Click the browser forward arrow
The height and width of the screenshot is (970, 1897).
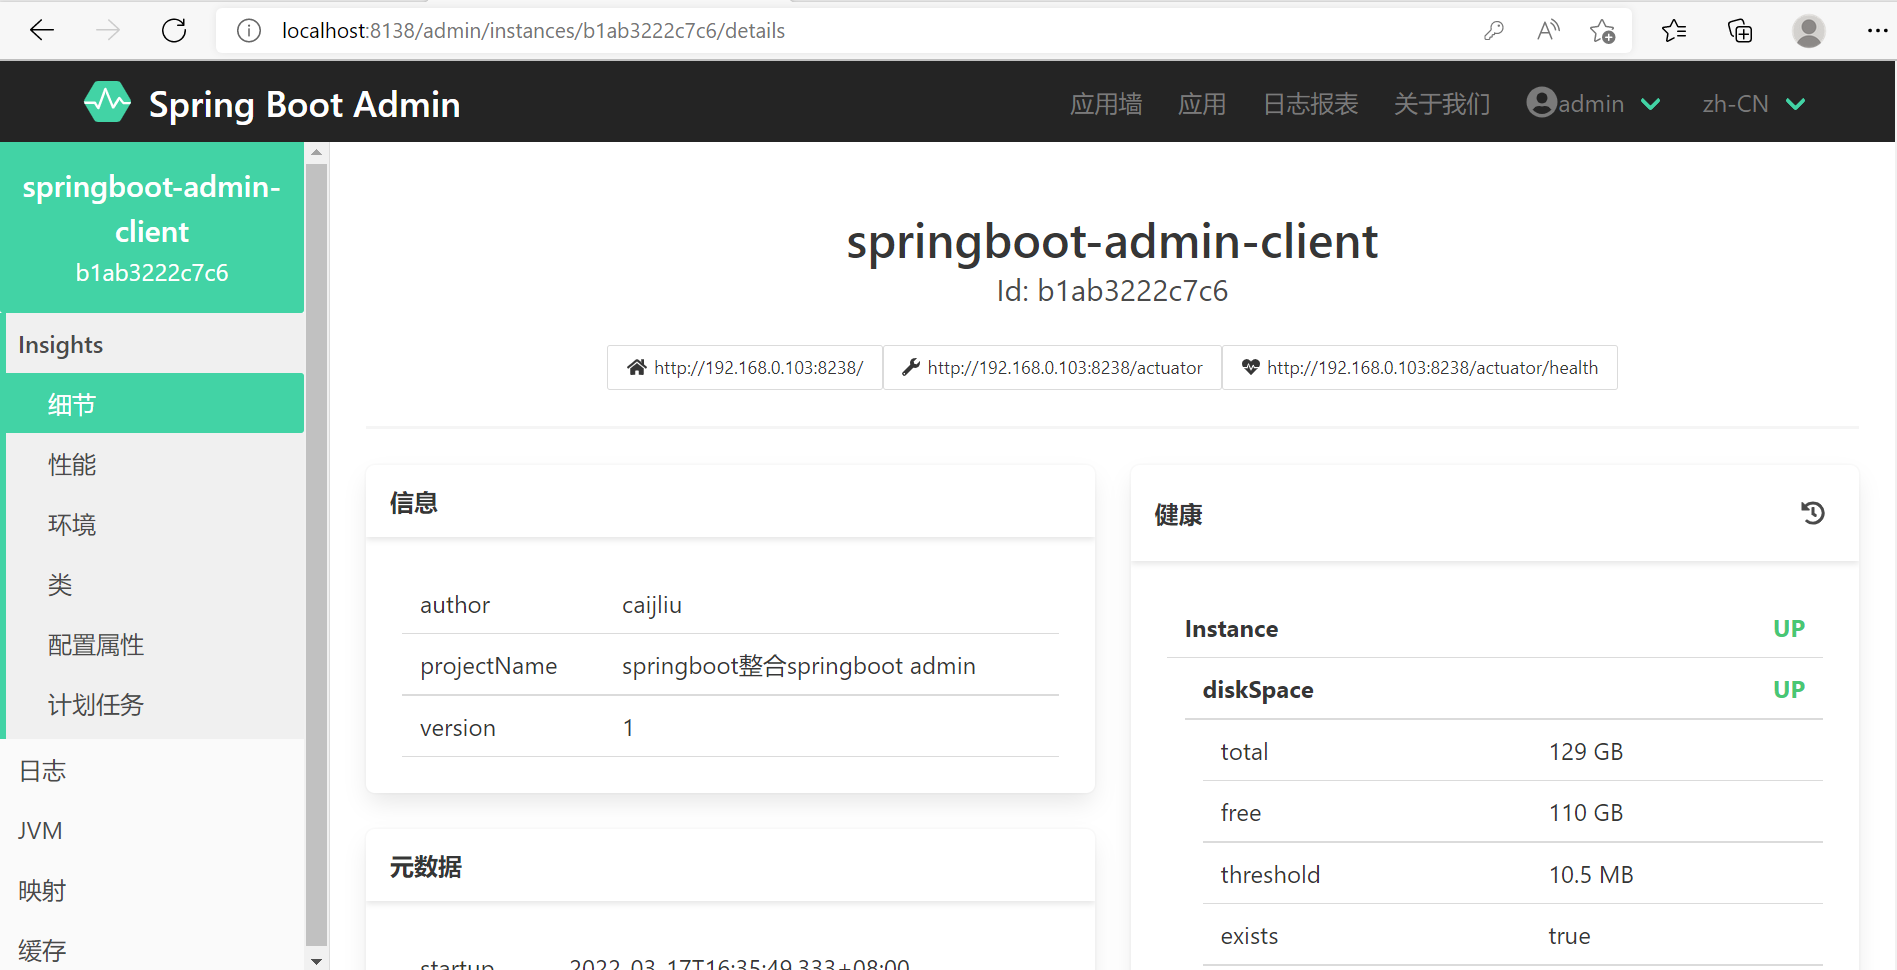click(108, 31)
